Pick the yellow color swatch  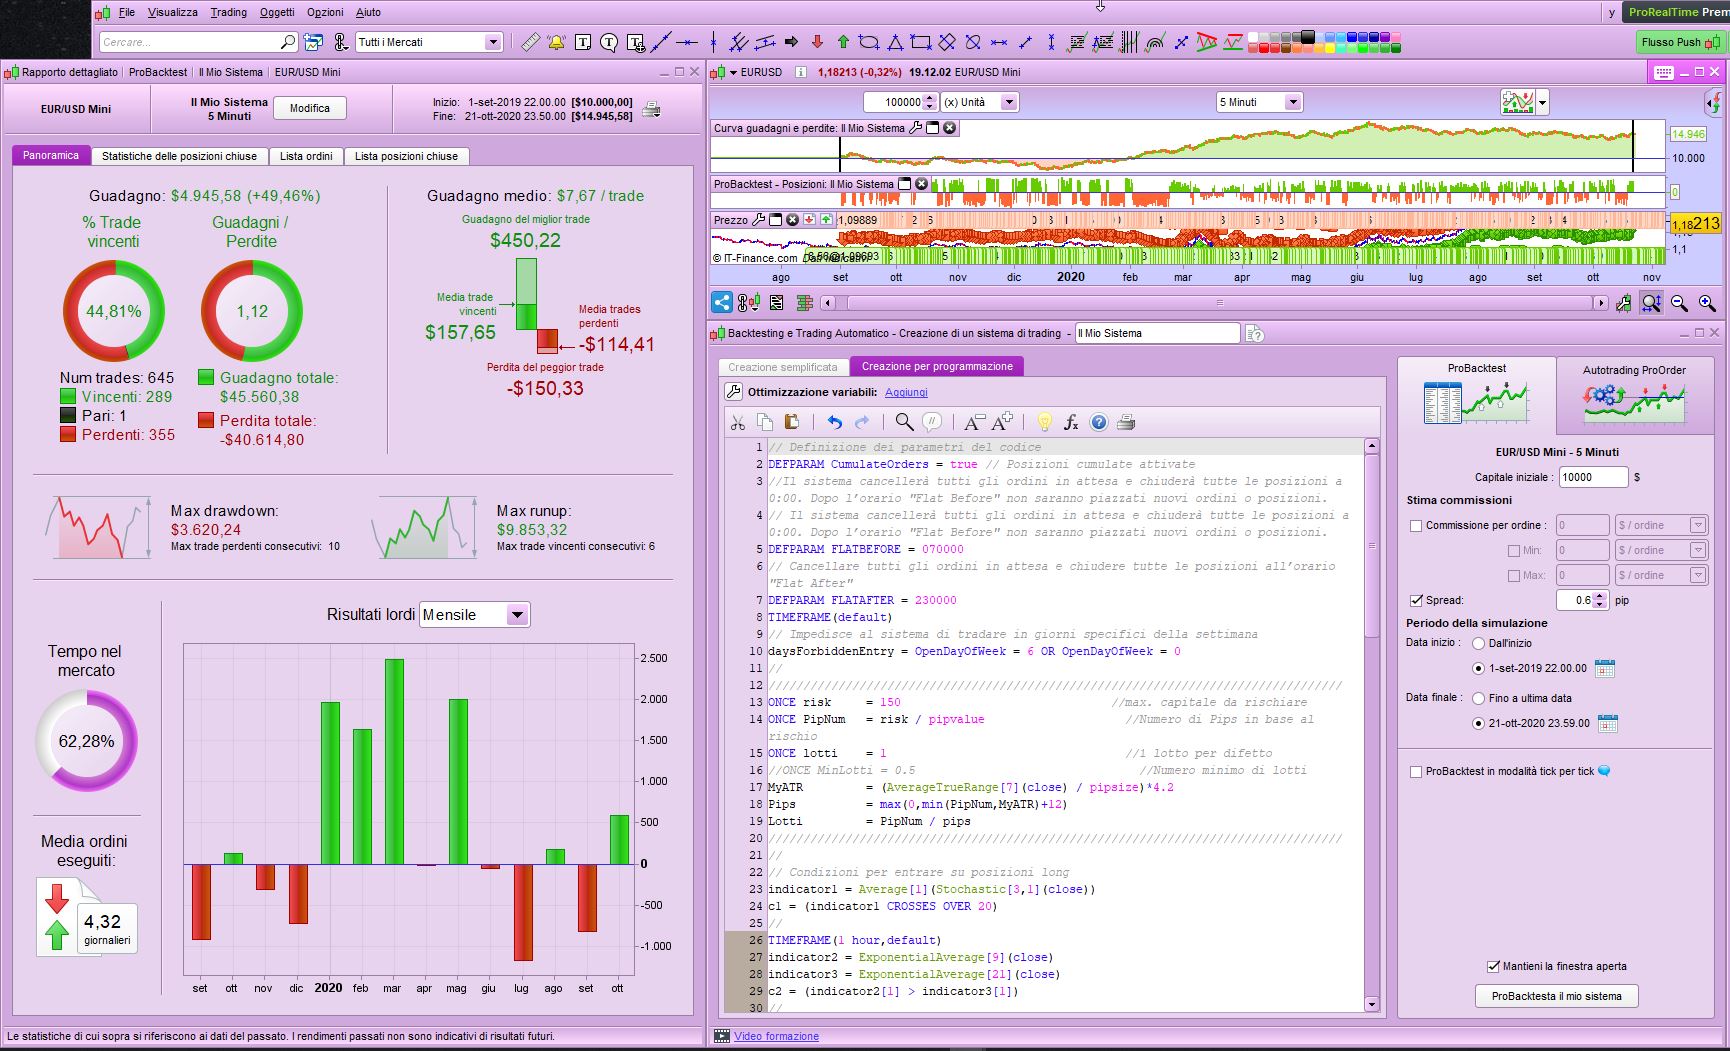[x=1329, y=47]
